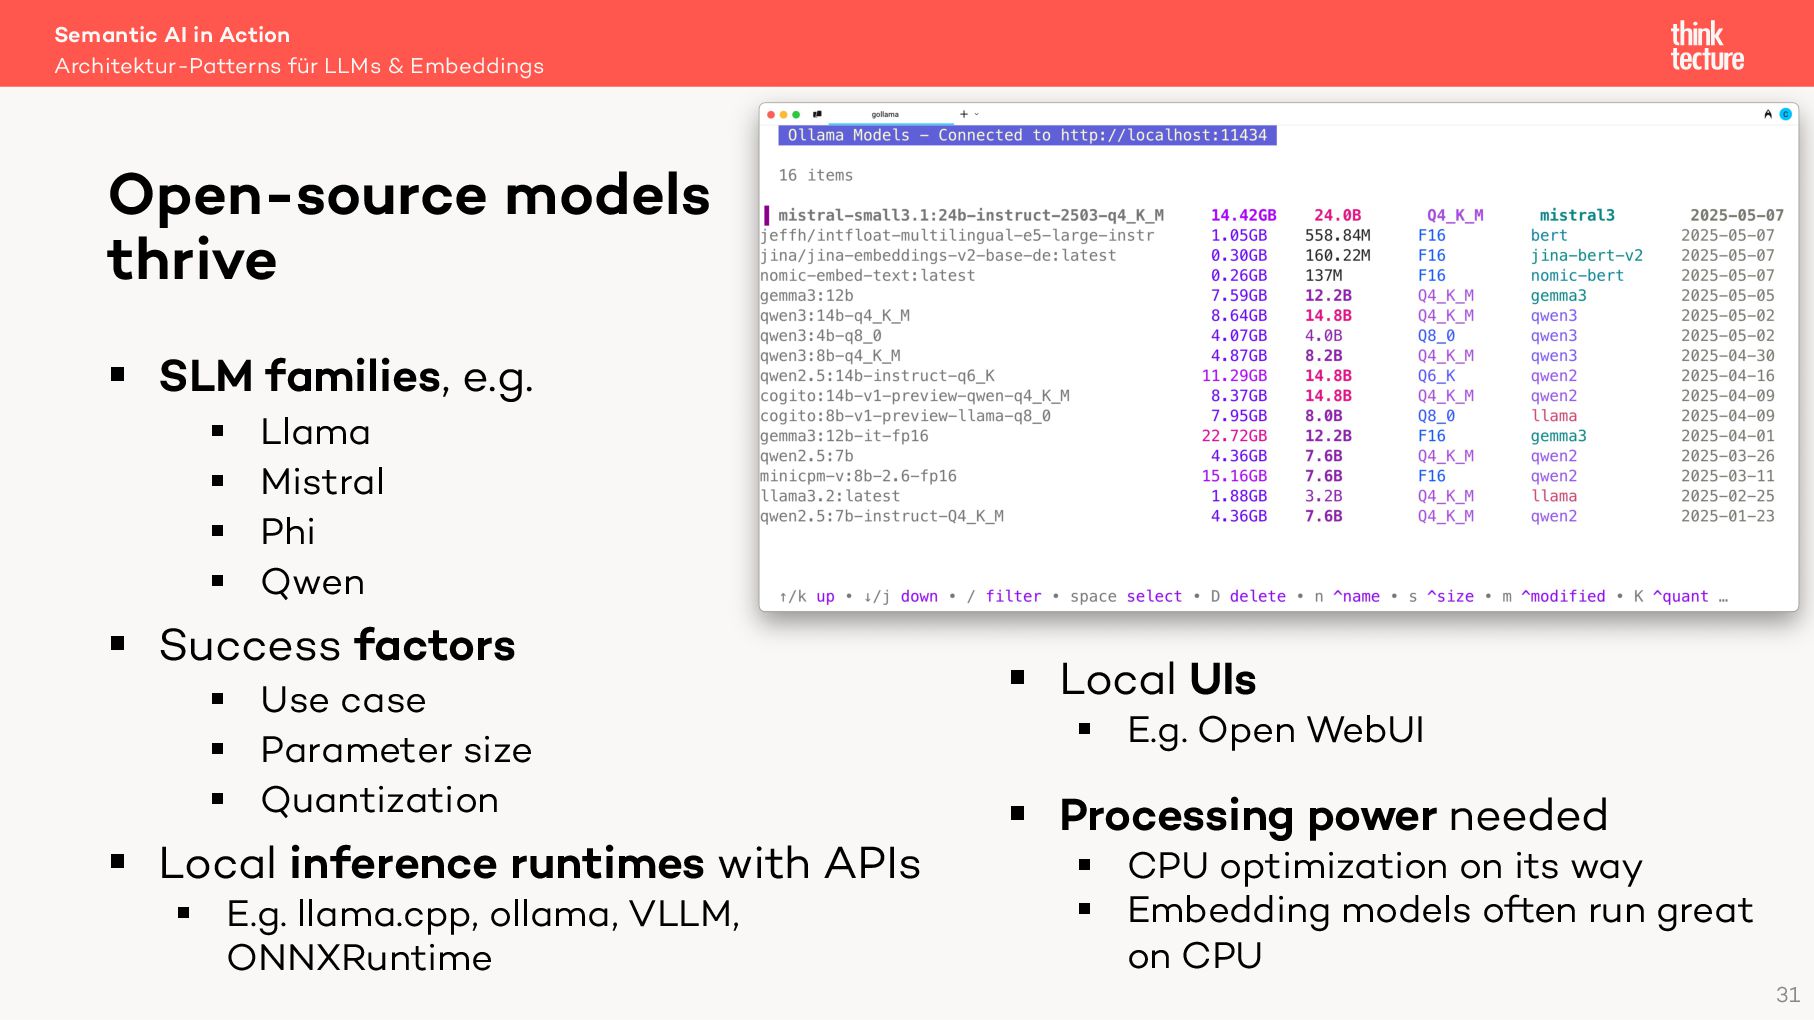Click the nomic-bert family label
This screenshot has height=1020, width=1814.
[x=1577, y=275]
